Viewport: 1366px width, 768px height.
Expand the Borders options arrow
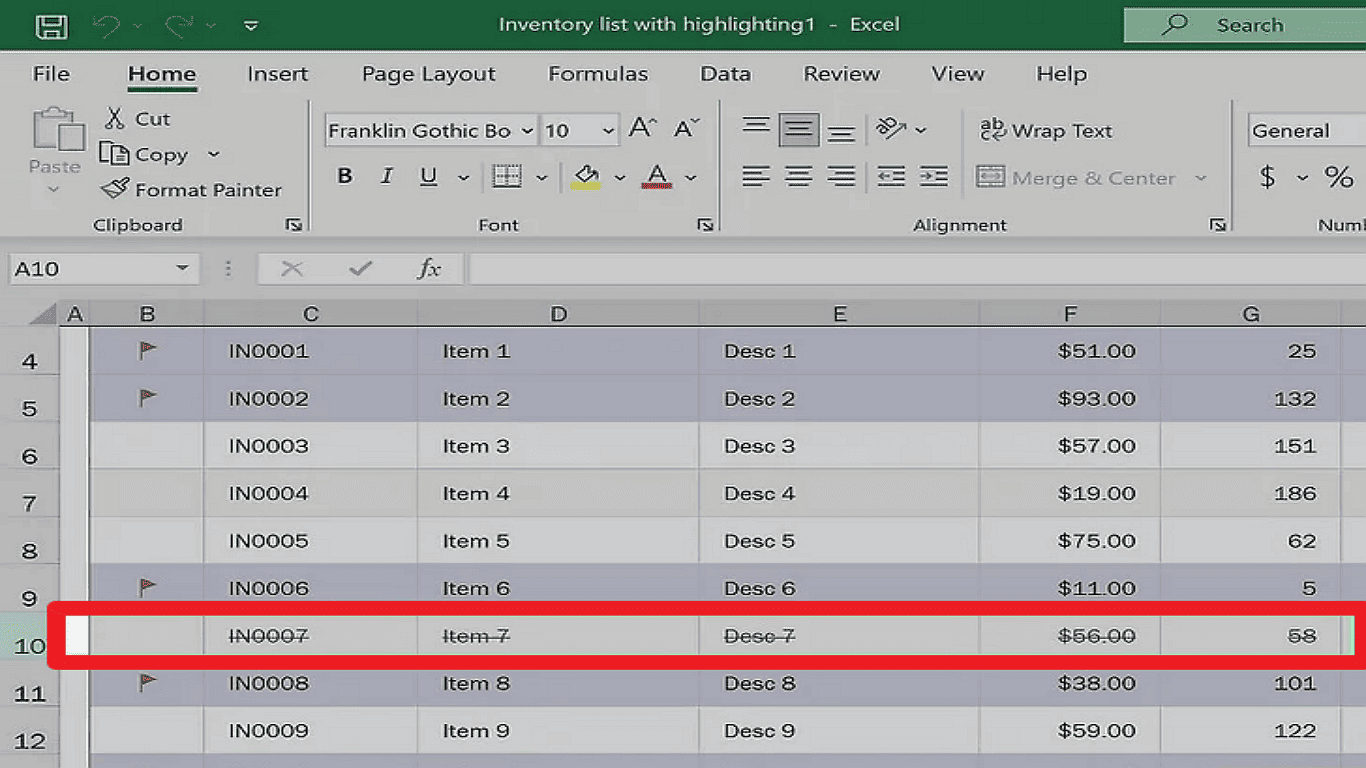point(541,178)
